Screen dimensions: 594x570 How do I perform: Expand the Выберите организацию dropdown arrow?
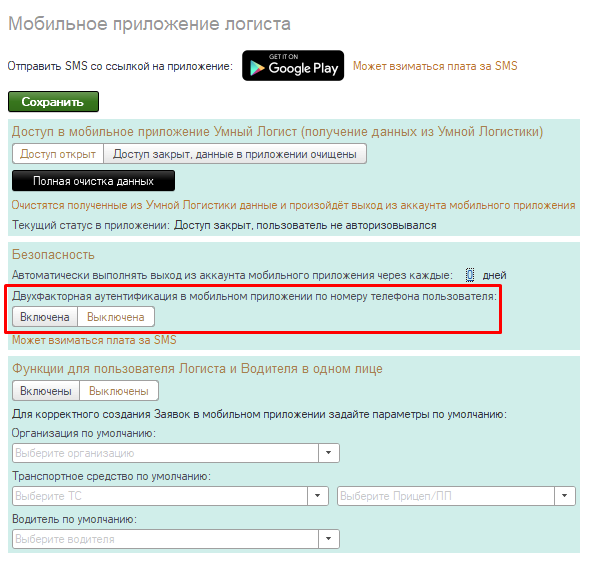[328, 453]
